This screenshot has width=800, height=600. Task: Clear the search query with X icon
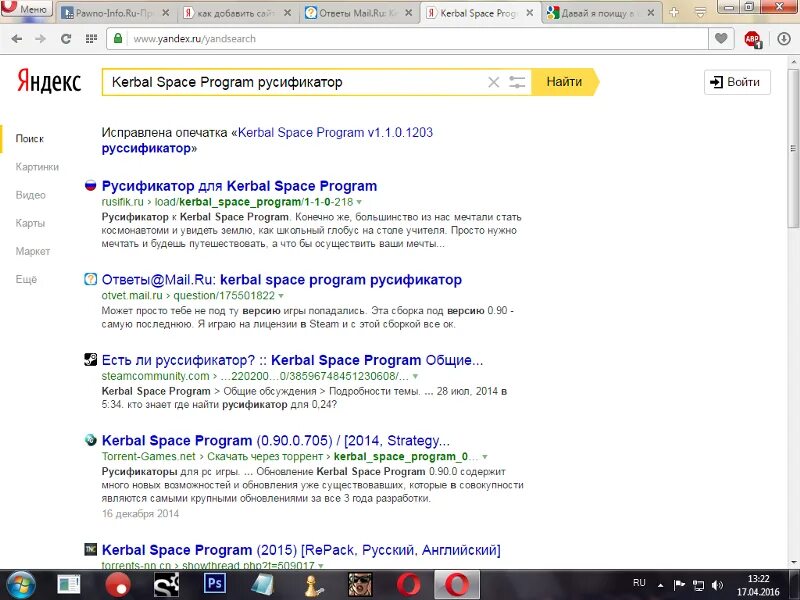click(x=493, y=82)
